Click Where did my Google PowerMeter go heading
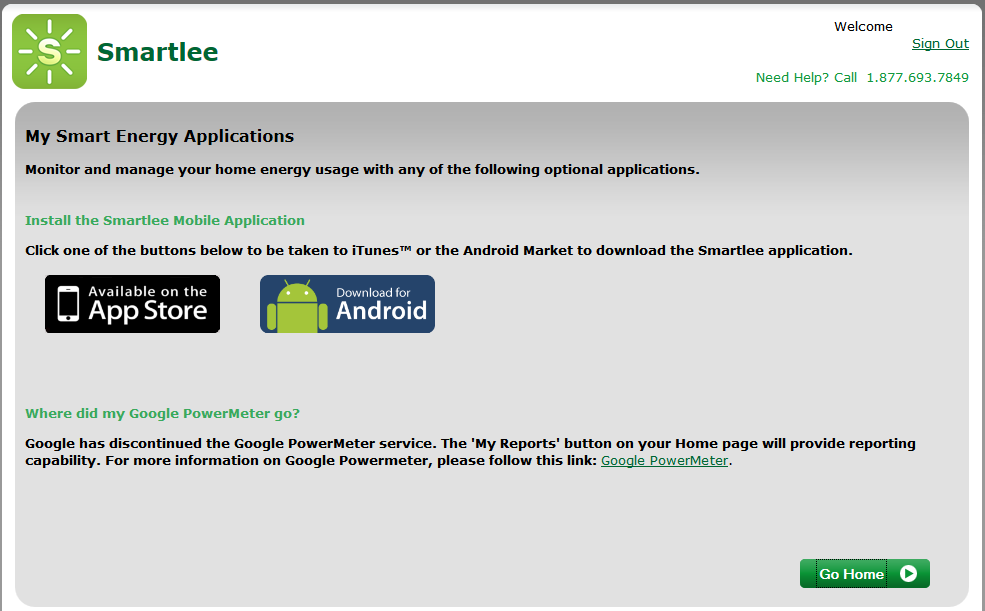The width and height of the screenshot is (985, 611). 162,413
